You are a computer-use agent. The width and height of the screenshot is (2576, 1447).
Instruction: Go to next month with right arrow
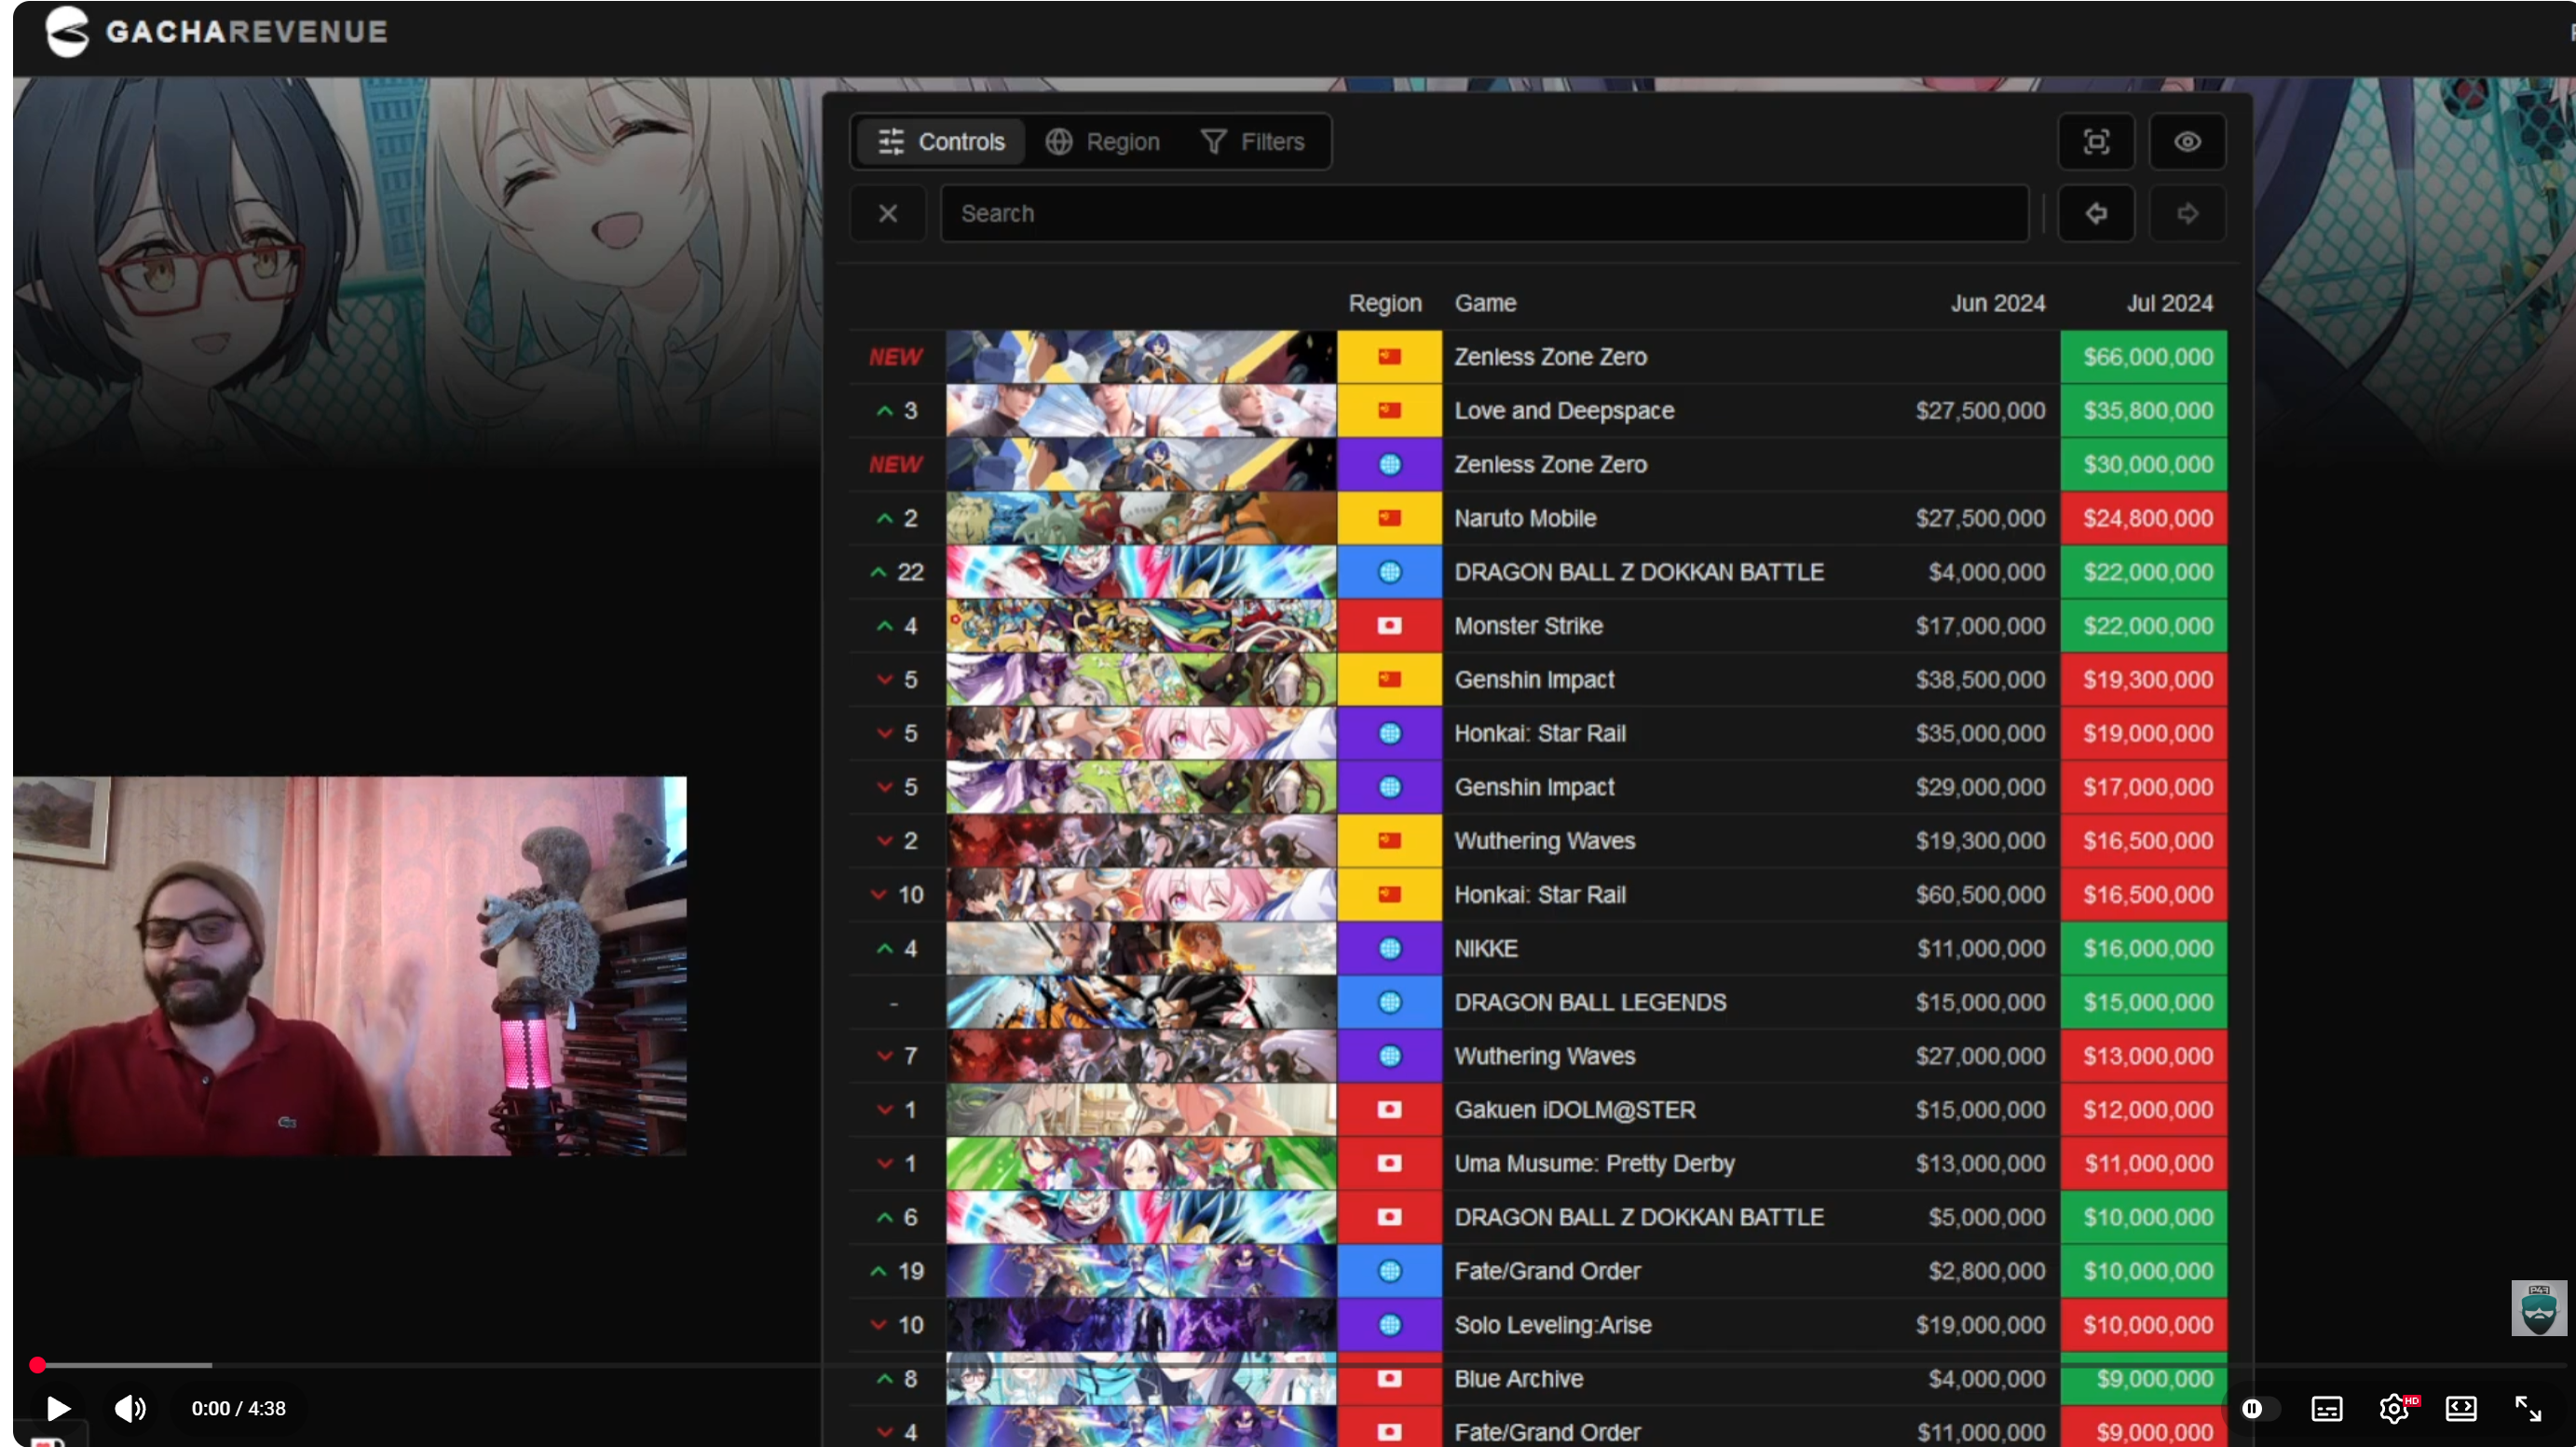tap(2187, 213)
